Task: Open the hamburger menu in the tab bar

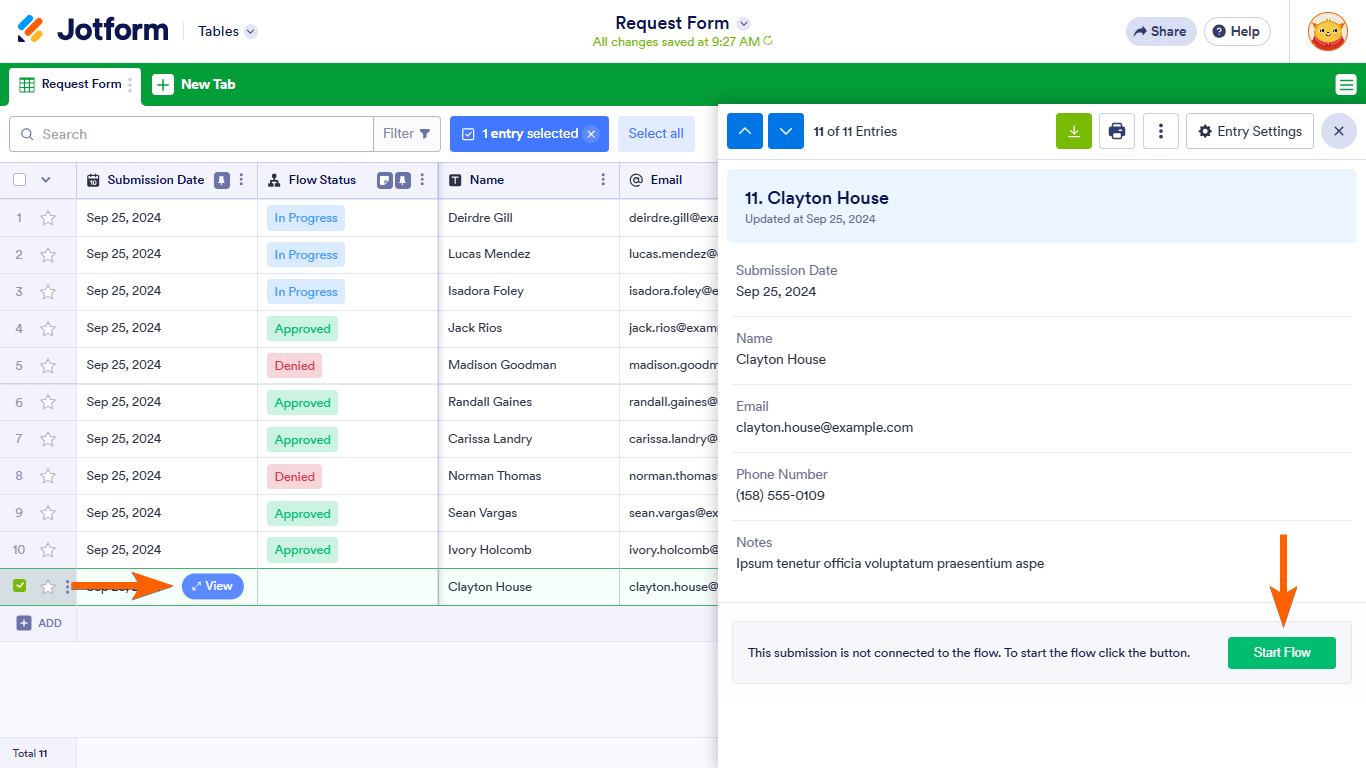Action: point(1346,85)
